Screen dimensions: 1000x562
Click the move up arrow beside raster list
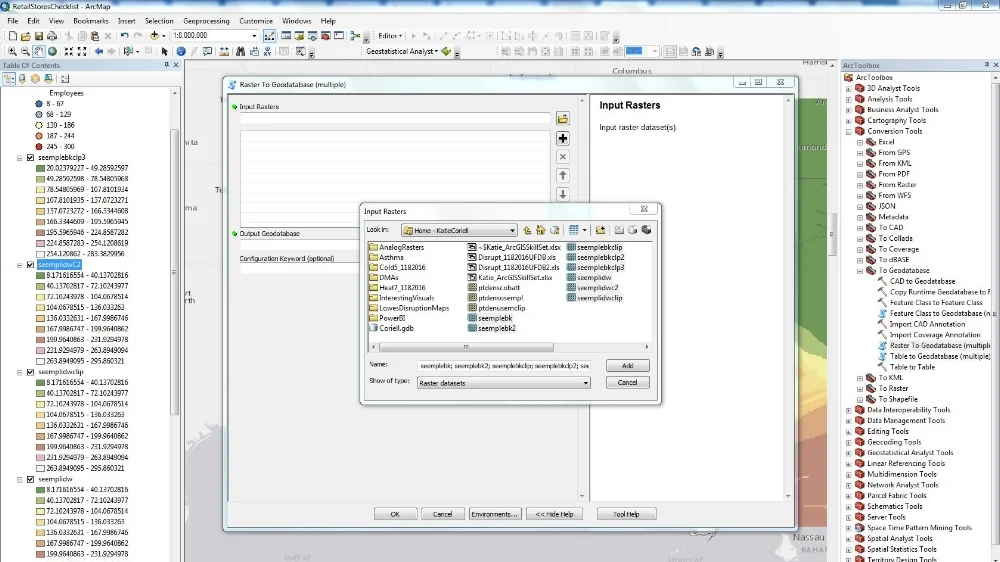pyautogui.click(x=562, y=175)
